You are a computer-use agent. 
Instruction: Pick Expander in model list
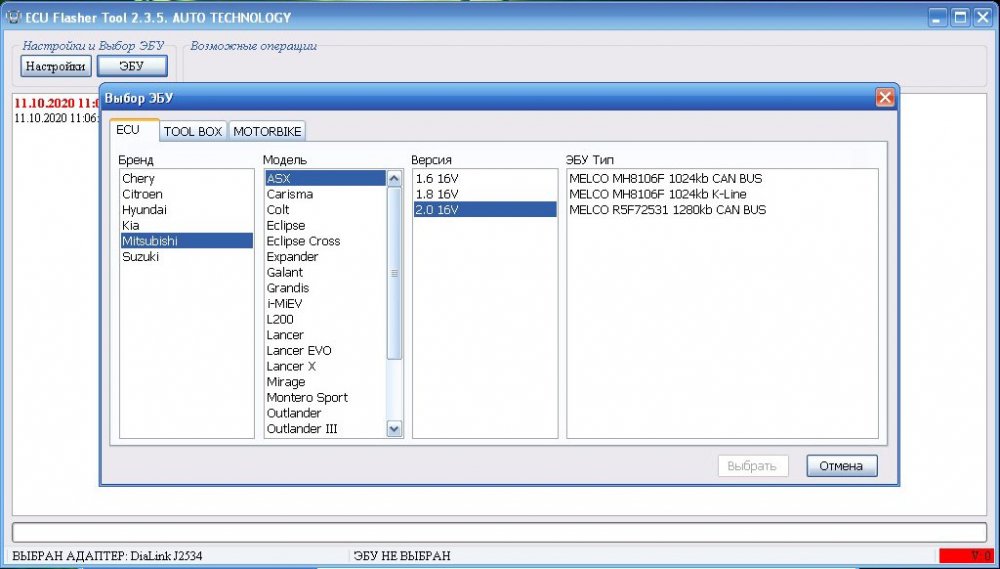[x=325, y=256]
